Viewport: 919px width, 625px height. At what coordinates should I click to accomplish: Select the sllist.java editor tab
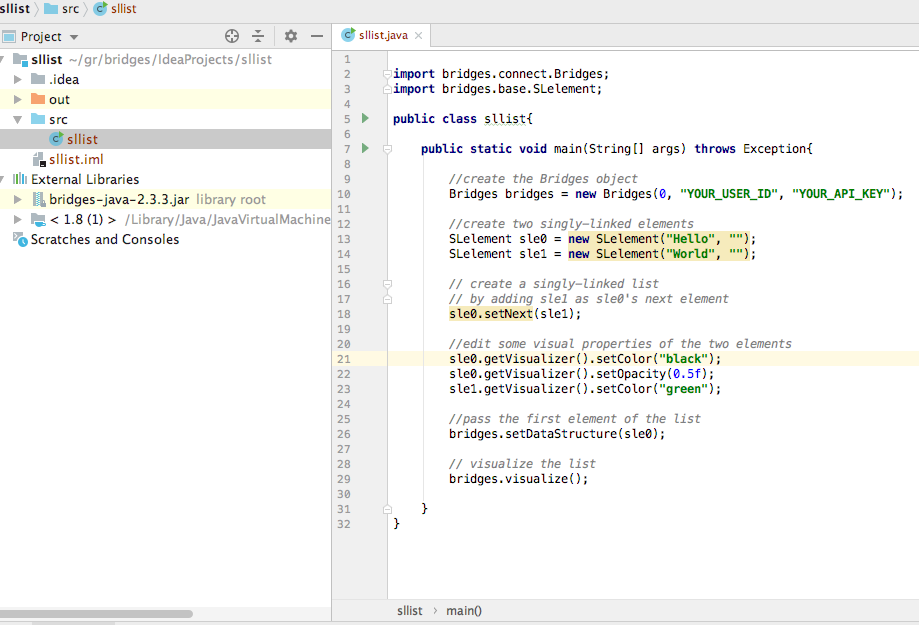pyautogui.click(x=382, y=35)
